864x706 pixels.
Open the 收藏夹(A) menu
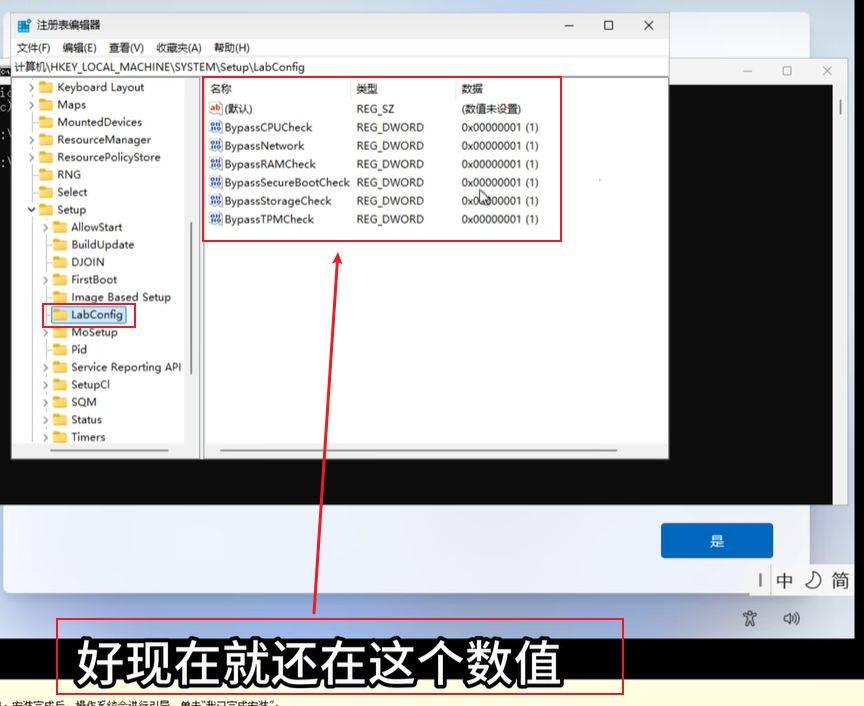point(178,48)
